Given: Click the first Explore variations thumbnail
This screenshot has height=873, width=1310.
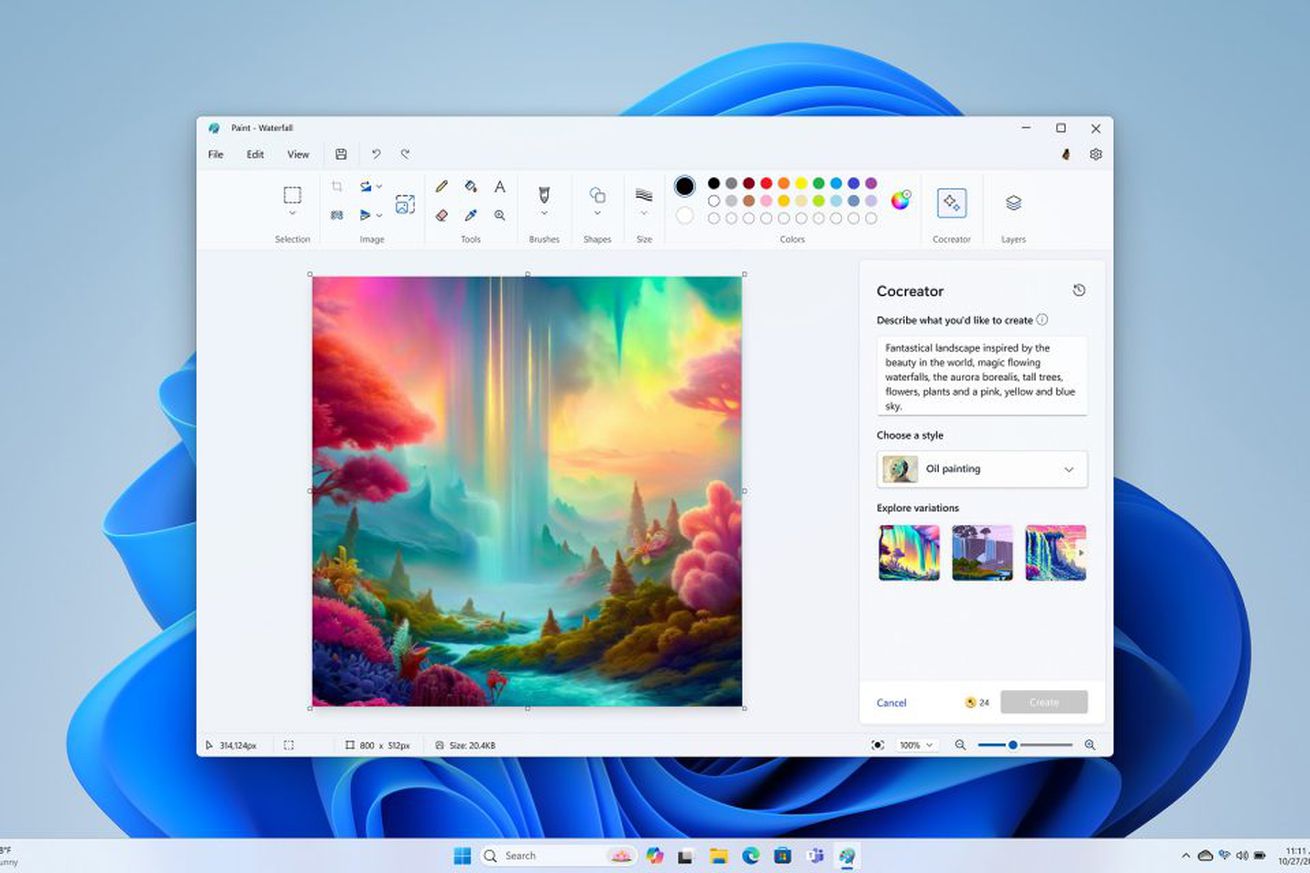Looking at the screenshot, I should click(908, 552).
